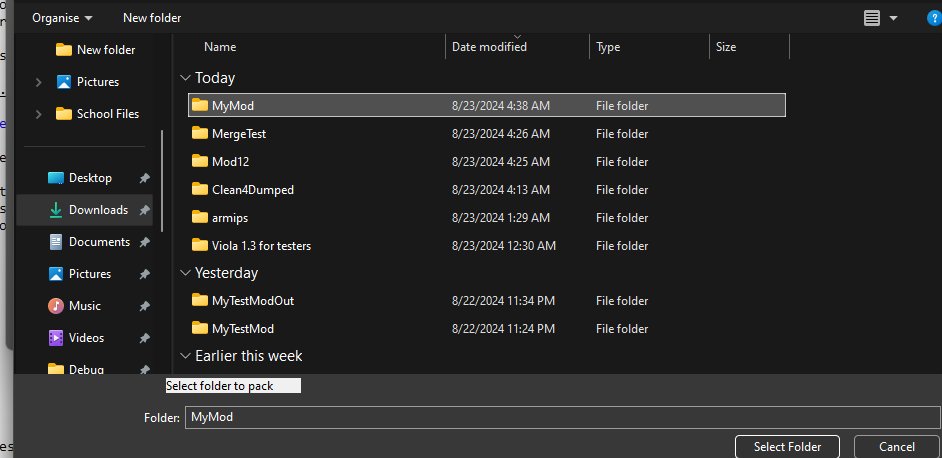Screen dimensions: 942x458
Task: Click the Downloads arrow icon in sidebar
Action: click(x=56, y=210)
